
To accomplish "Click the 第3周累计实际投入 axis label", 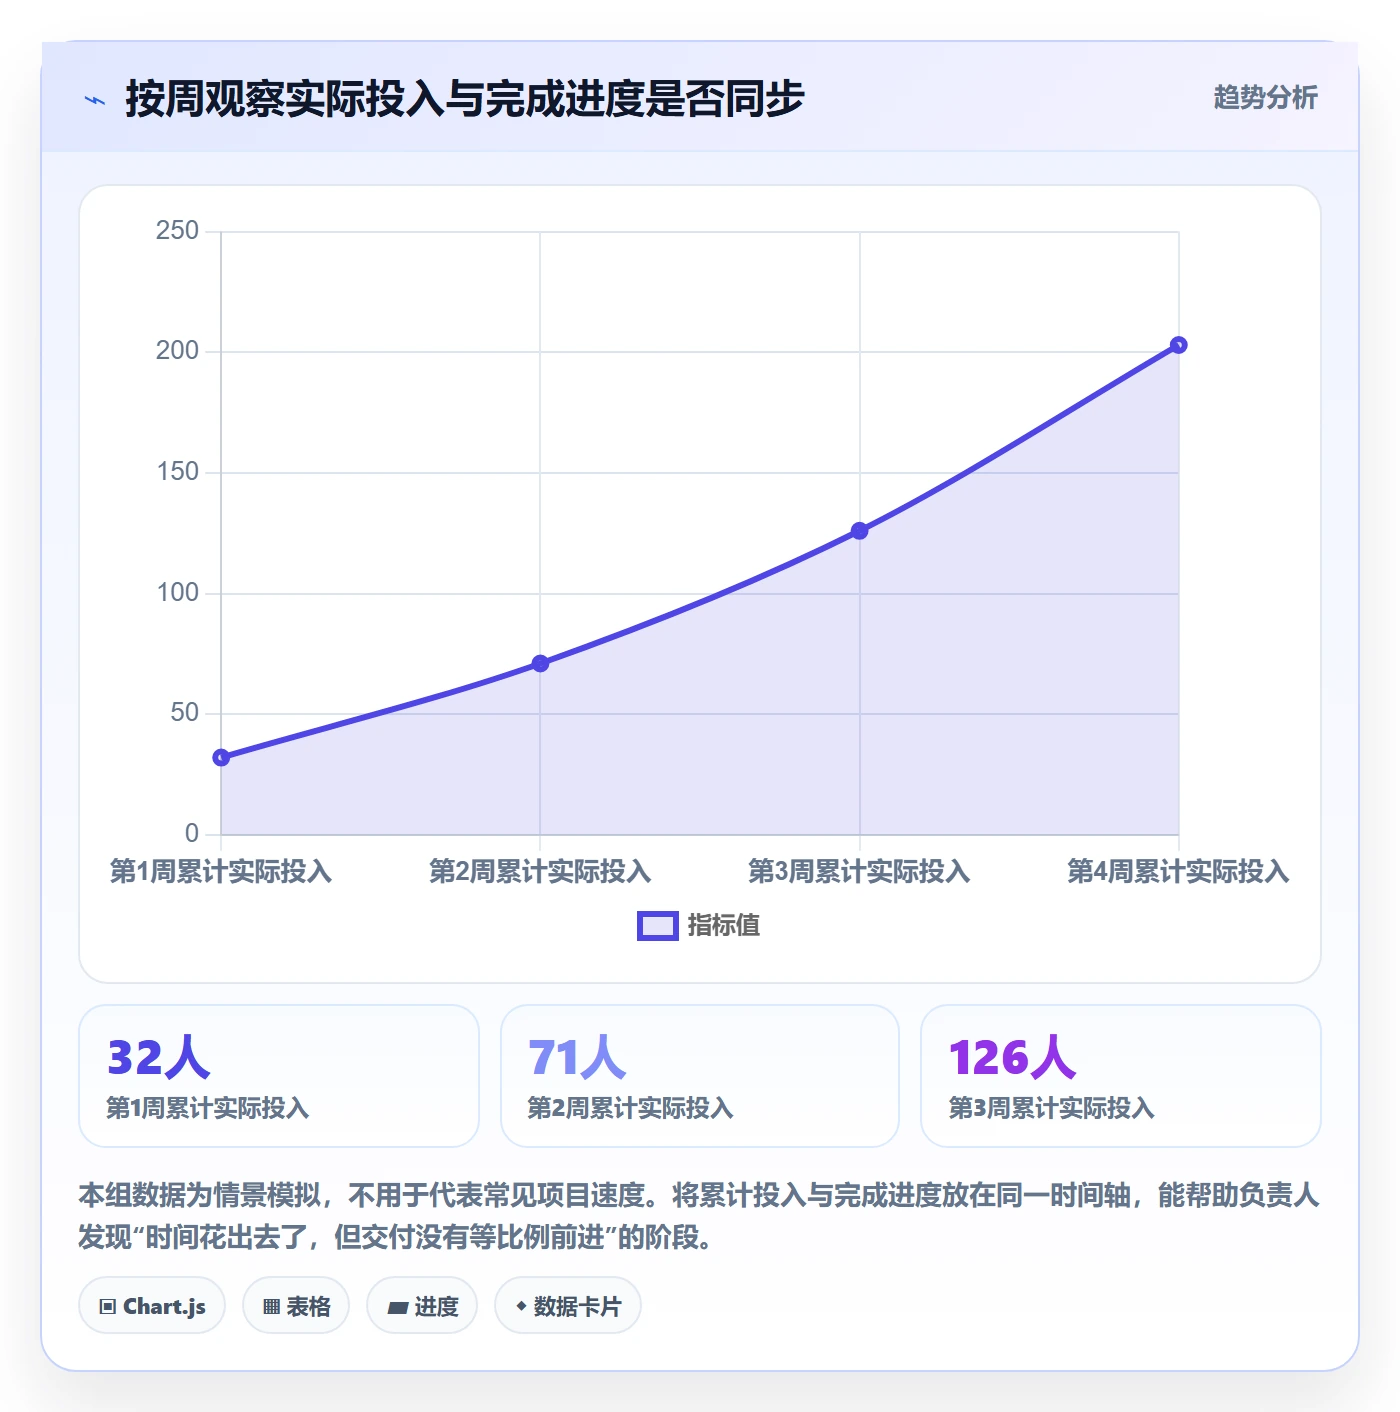I will click(859, 871).
